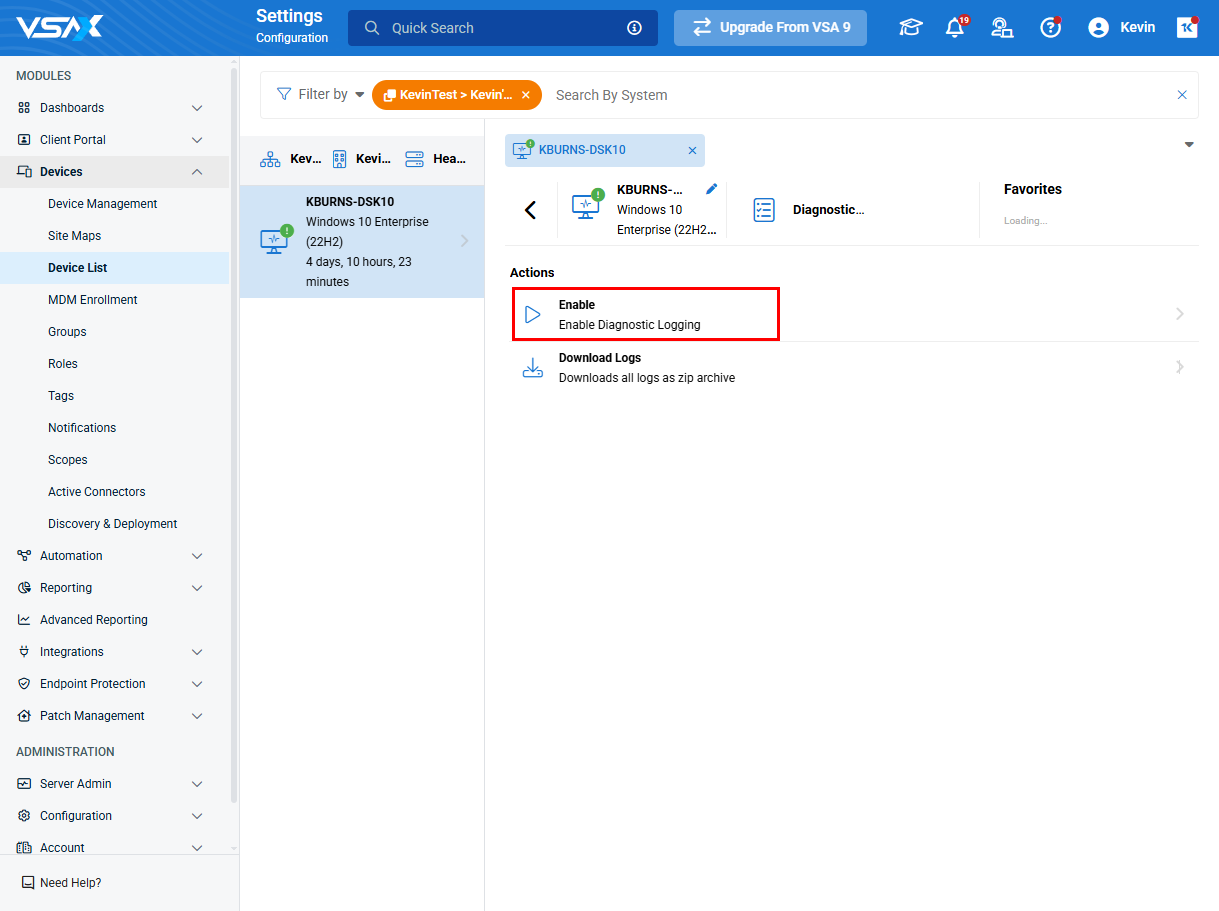Click the agent group server icon
This screenshot has height=911, width=1219.
pos(414,159)
